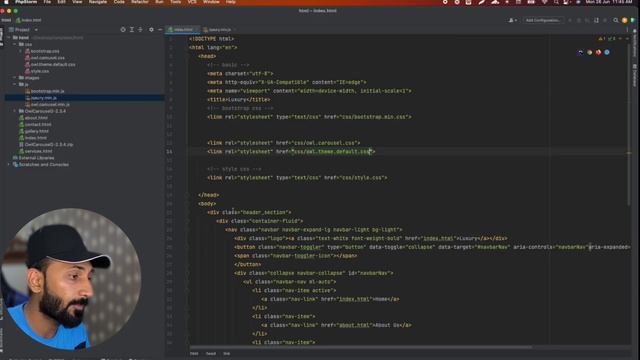Open Spotlight search in macOS menu bar
Image resolution: width=640 pixels, height=360 pixels.
pos(556,2)
